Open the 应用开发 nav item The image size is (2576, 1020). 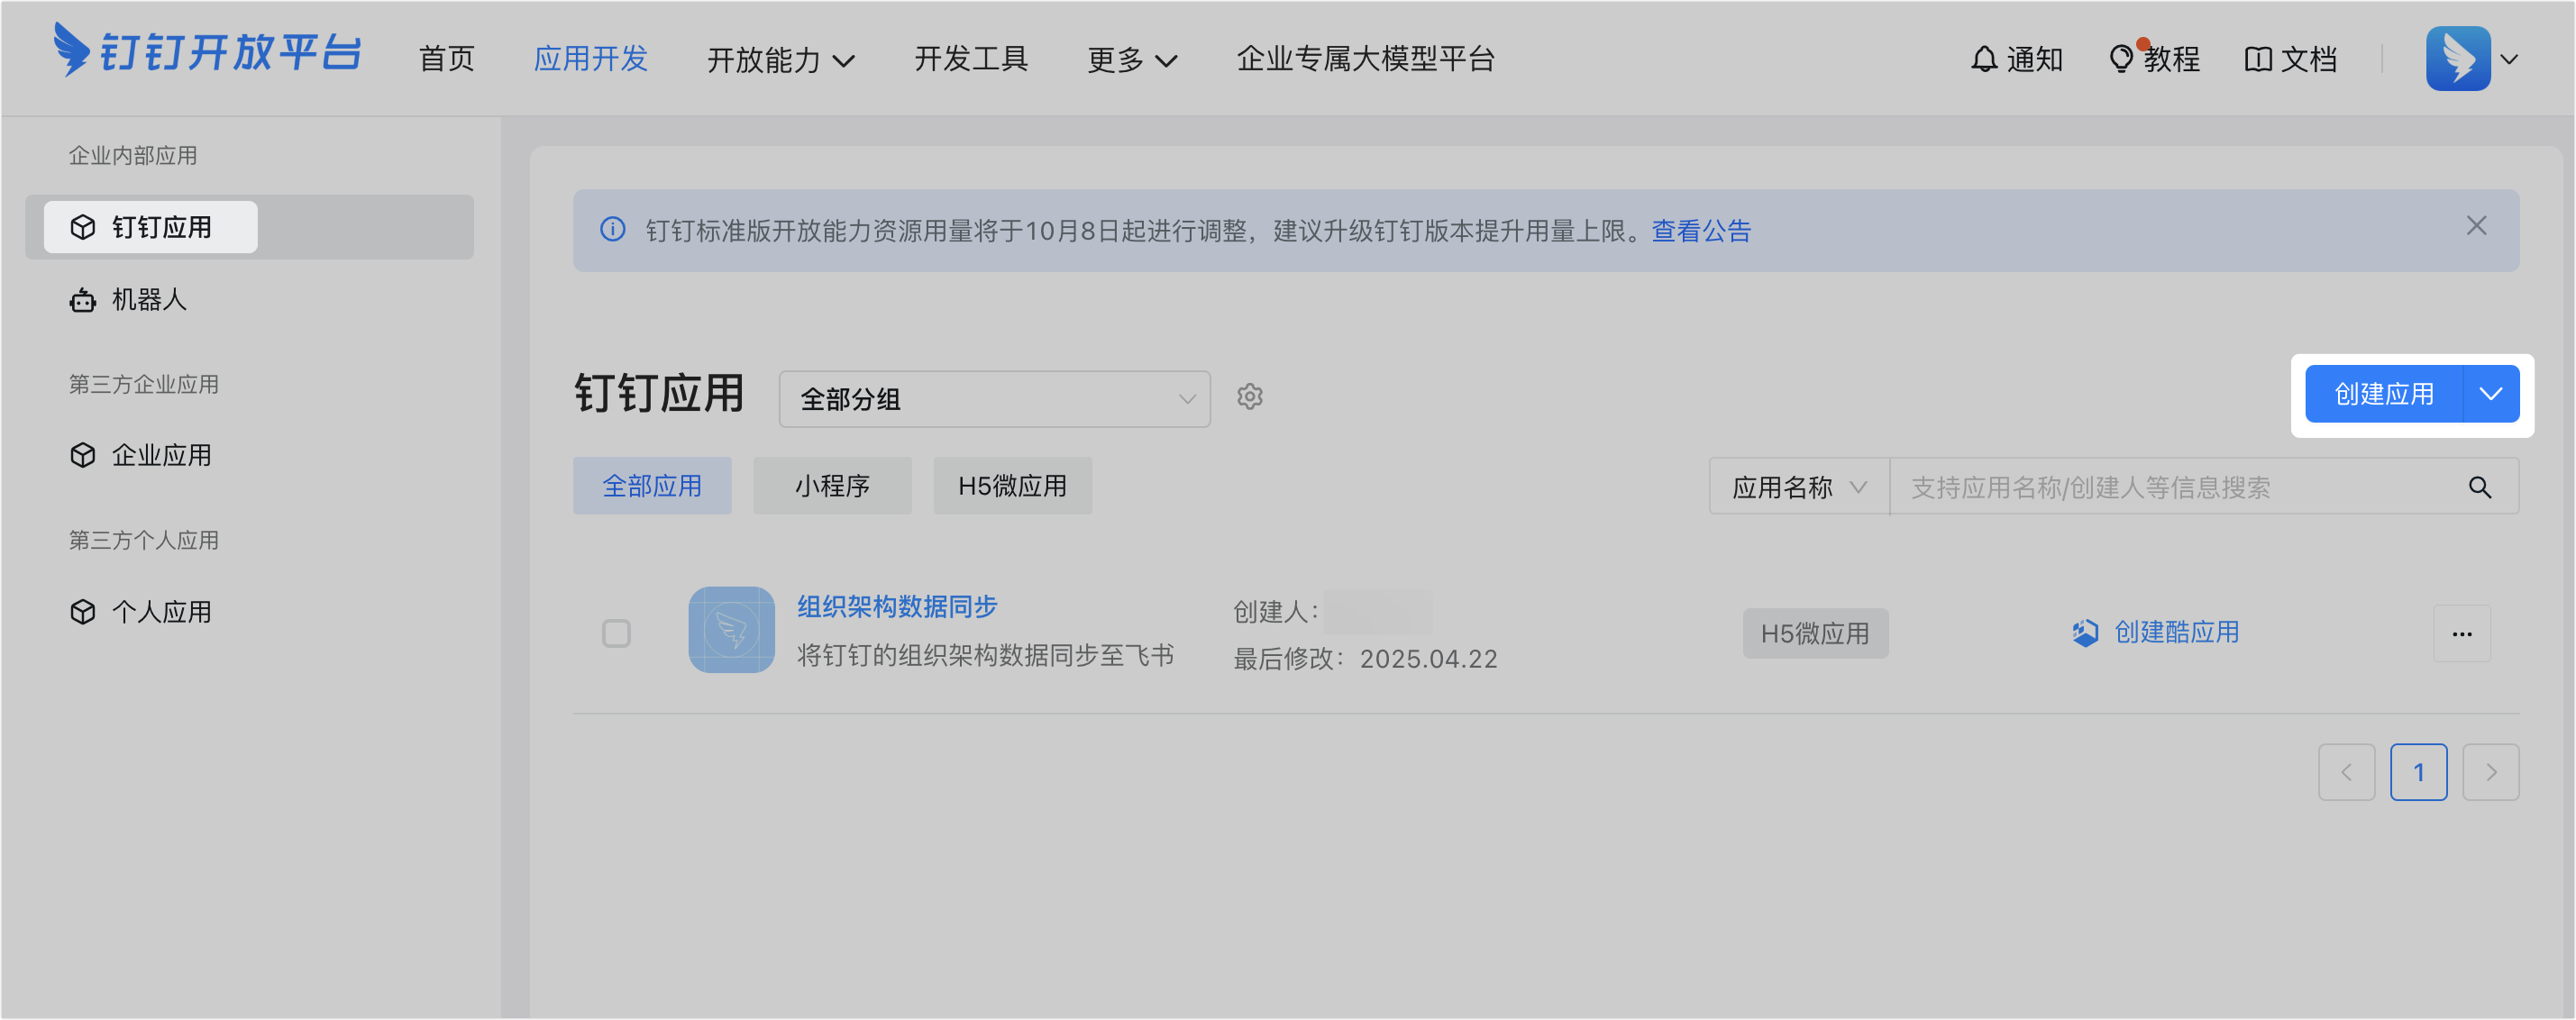click(x=591, y=59)
